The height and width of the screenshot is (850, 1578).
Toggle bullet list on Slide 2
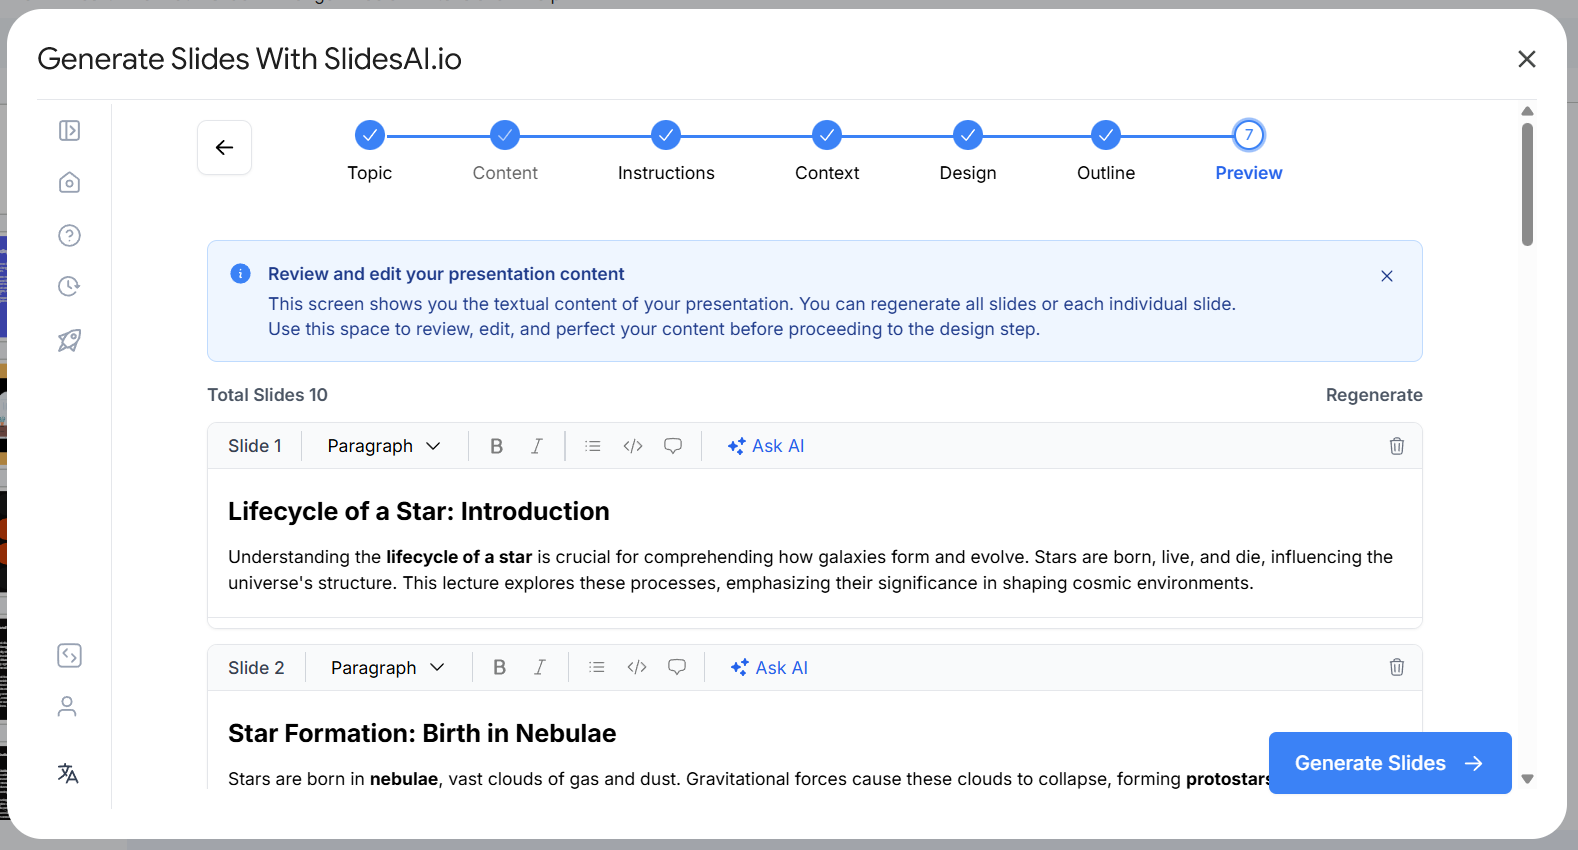(597, 667)
